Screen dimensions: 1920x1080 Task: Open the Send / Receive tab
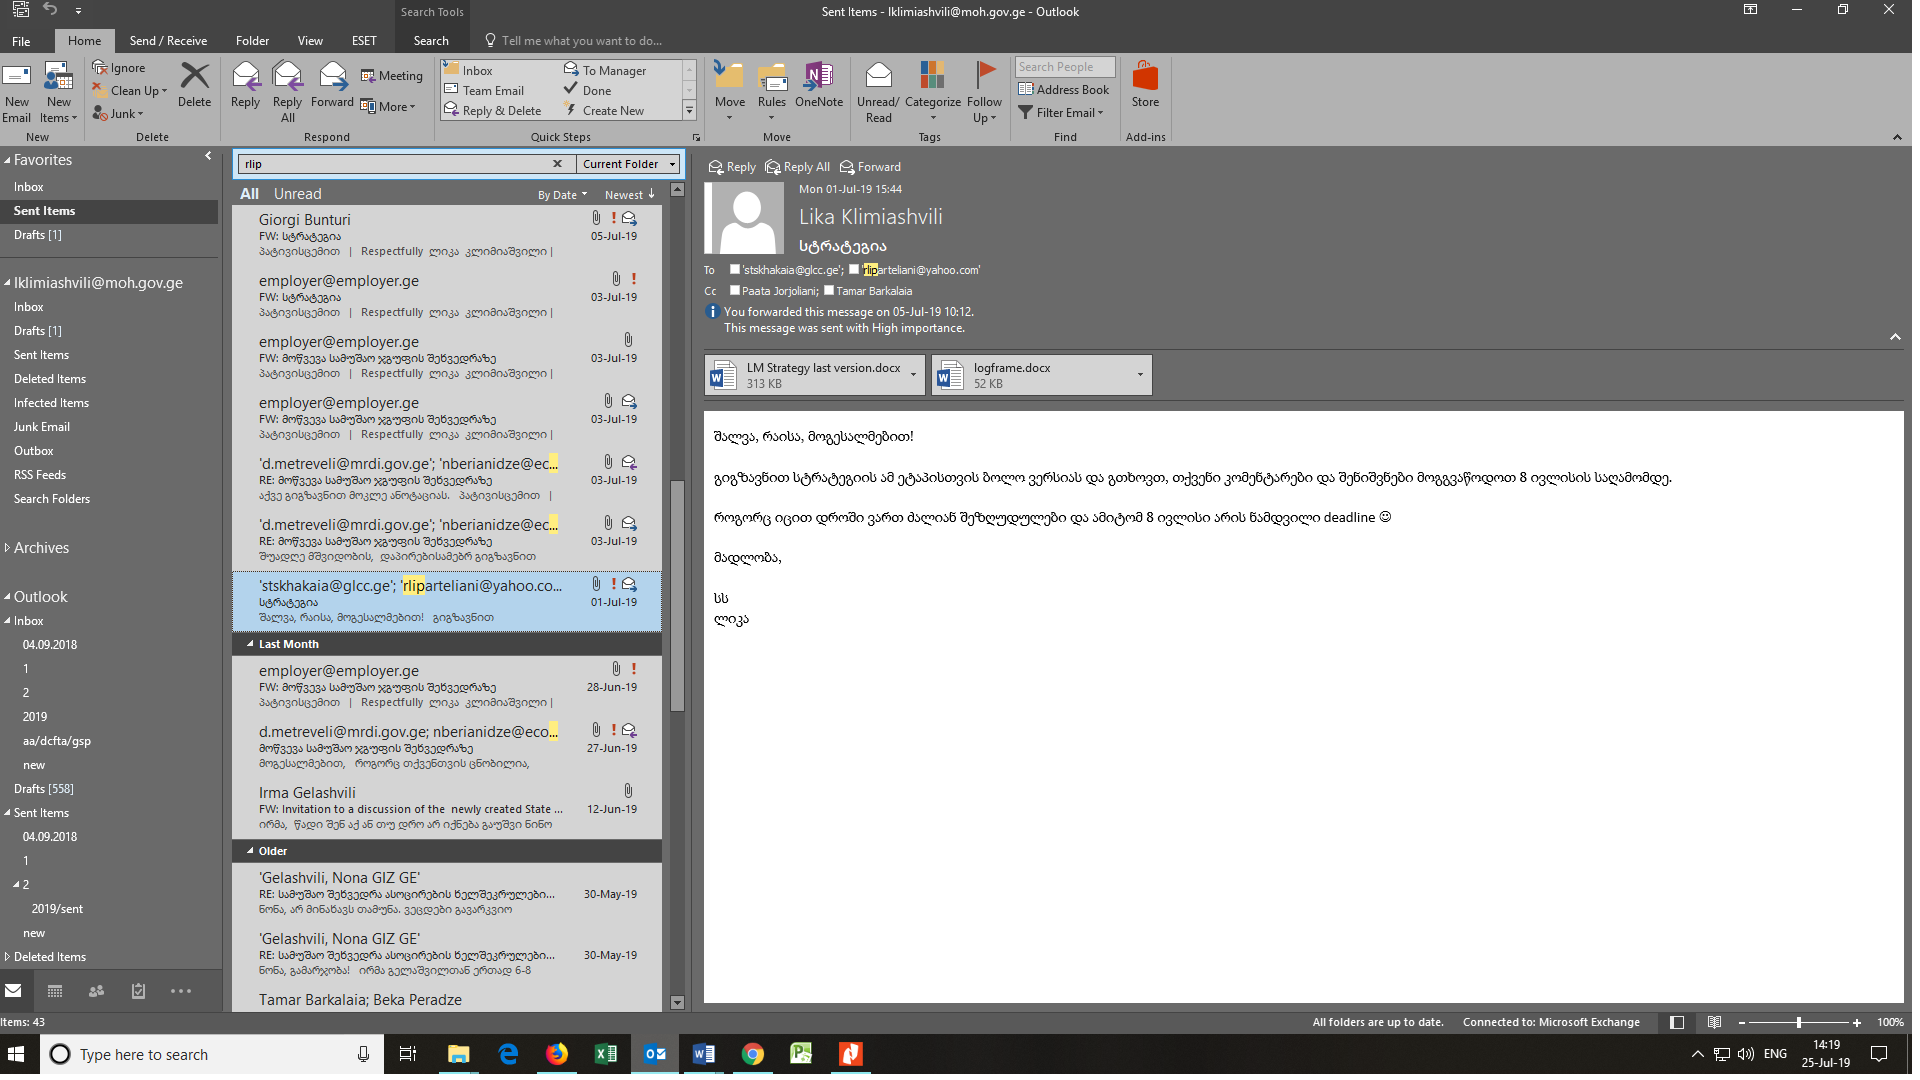168,41
